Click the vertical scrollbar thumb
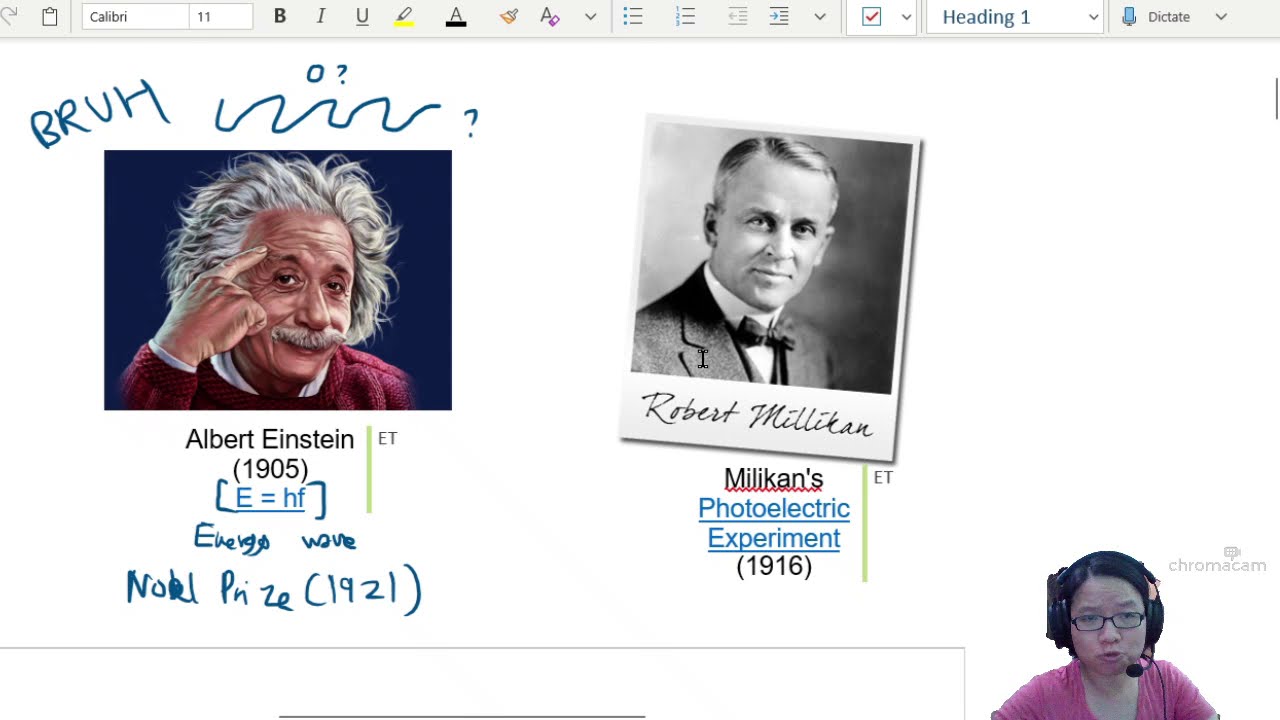The image size is (1280, 720). [1276, 98]
